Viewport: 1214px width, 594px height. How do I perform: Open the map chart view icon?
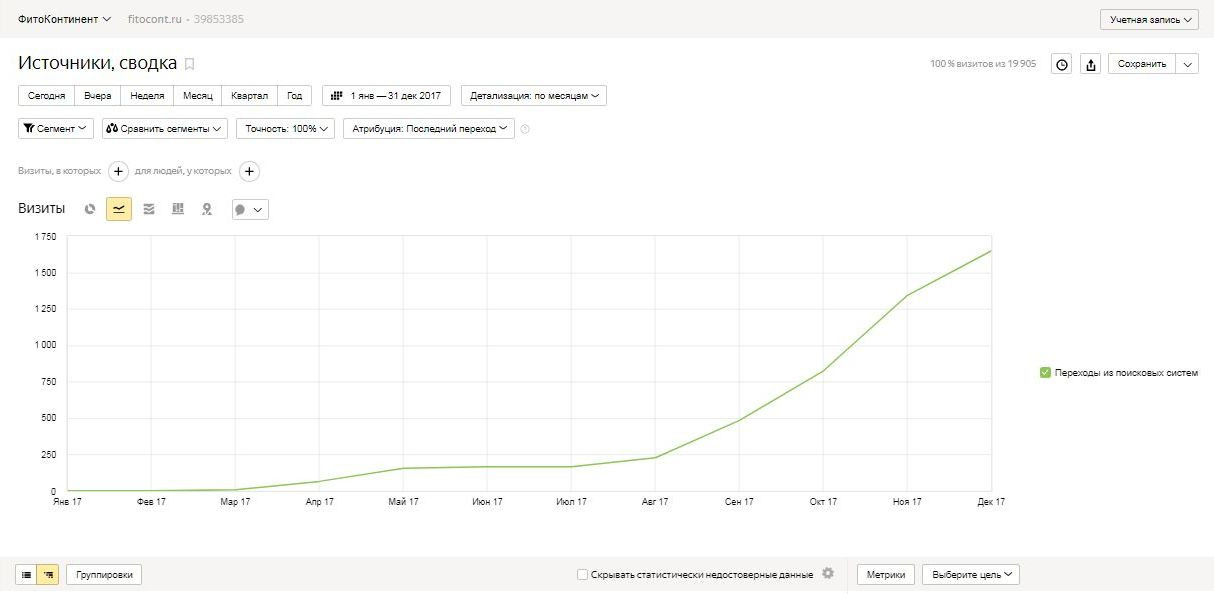(x=207, y=209)
